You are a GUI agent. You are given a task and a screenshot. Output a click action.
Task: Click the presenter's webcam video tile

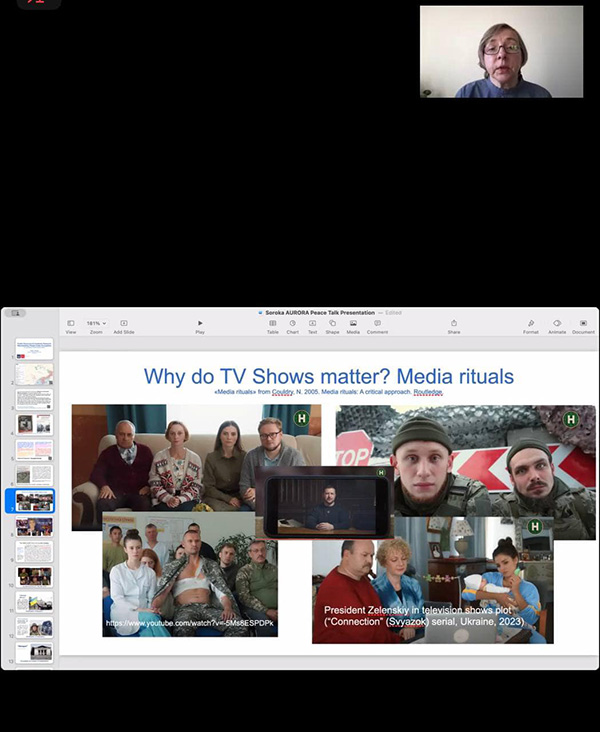501,51
